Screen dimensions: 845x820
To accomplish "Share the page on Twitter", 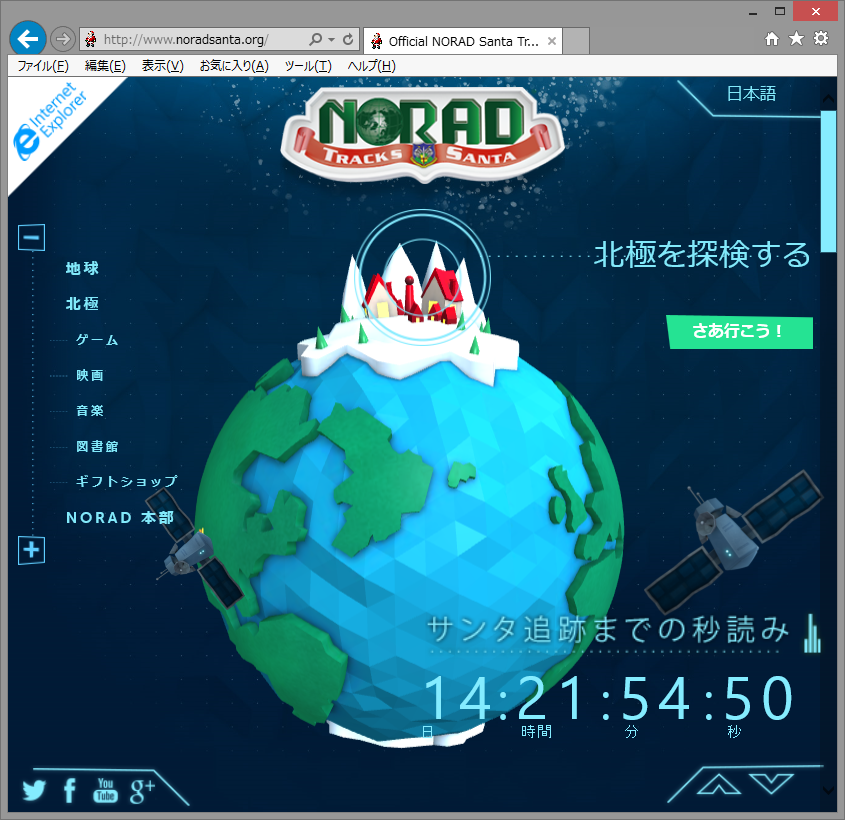I will [34, 791].
